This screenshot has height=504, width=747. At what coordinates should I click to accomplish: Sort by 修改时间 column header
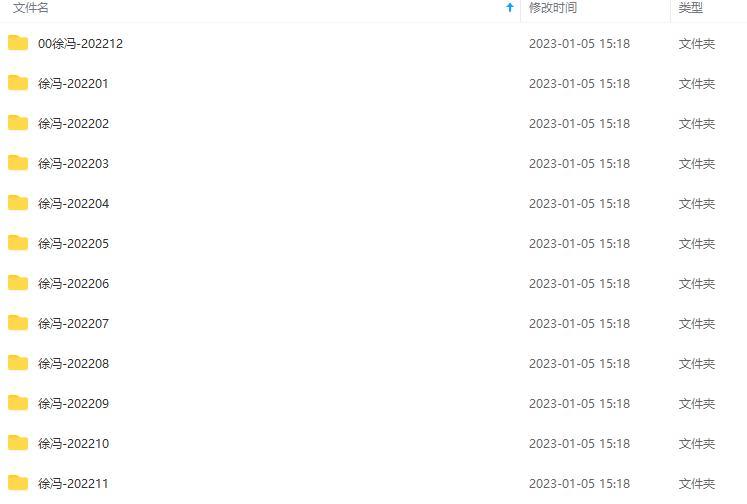point(553,8)
